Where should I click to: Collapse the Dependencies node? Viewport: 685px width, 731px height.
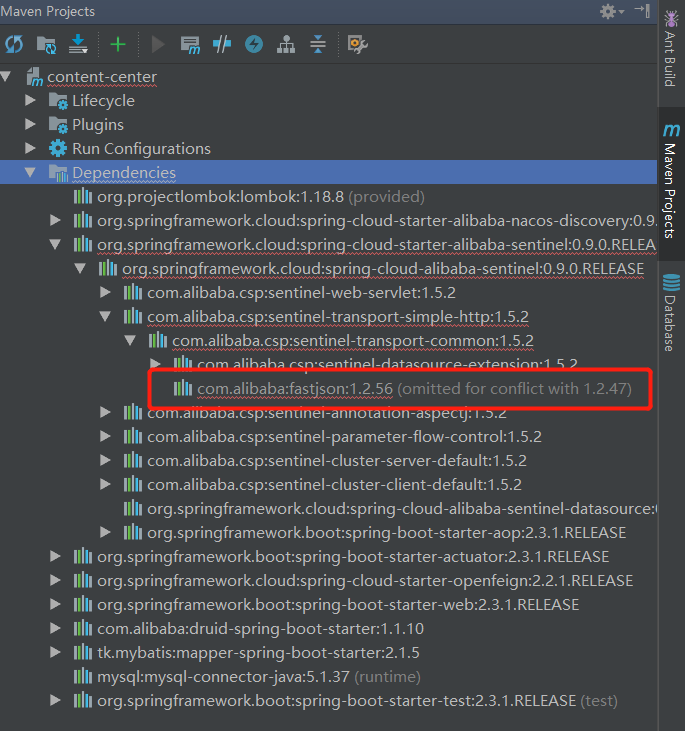pos(31,173)
